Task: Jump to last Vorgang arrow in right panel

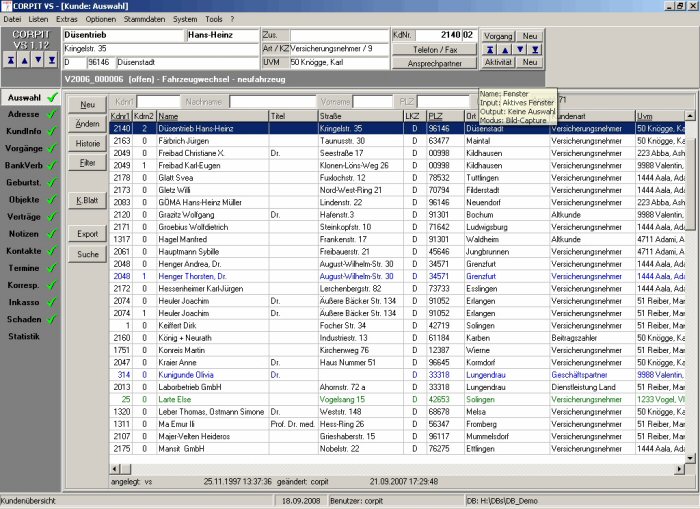Action: click(535, 50)
